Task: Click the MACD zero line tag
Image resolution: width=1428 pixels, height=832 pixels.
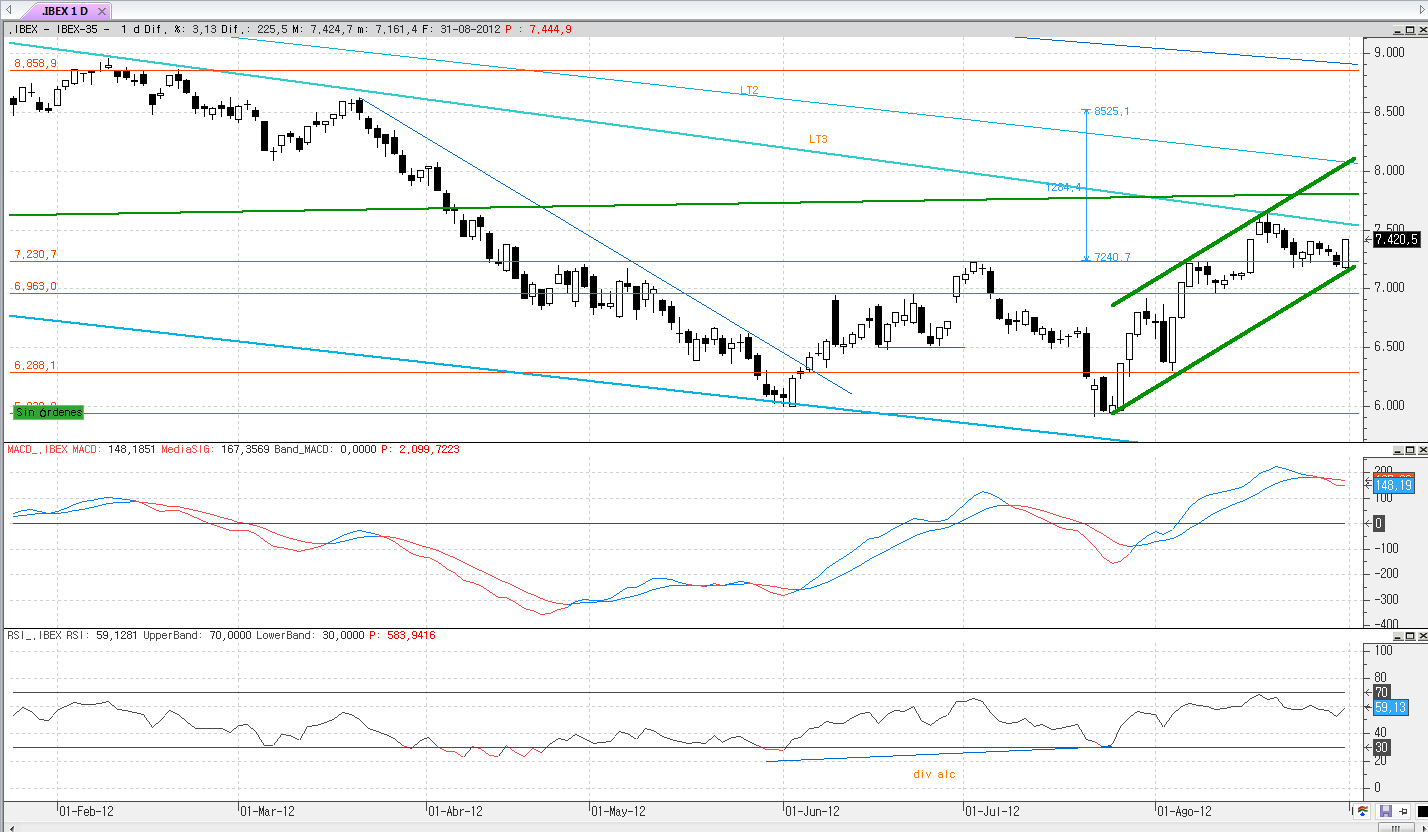Action: point(1379,523)
